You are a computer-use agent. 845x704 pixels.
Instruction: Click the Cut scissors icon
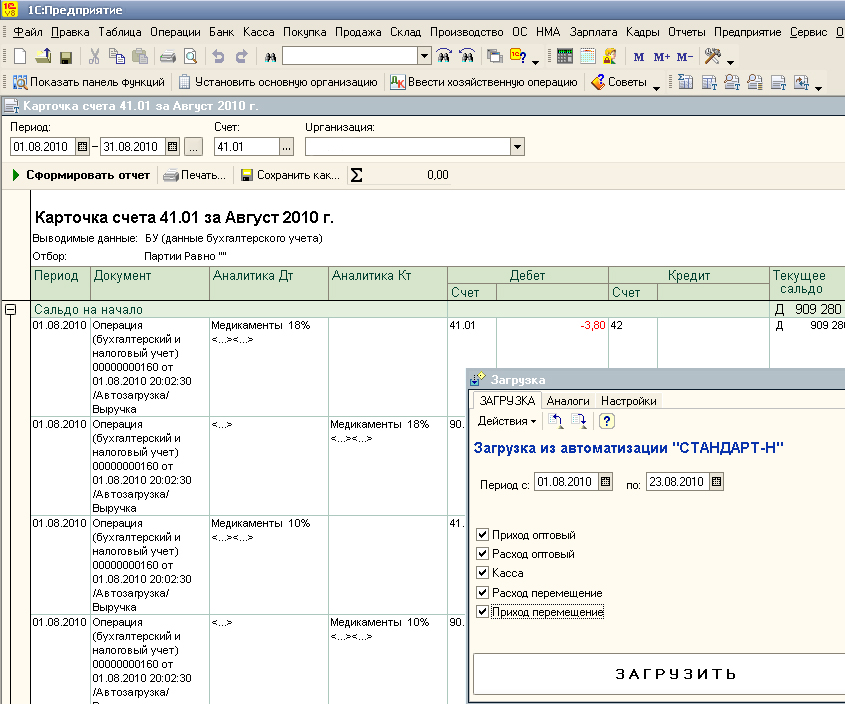[94, 56]
